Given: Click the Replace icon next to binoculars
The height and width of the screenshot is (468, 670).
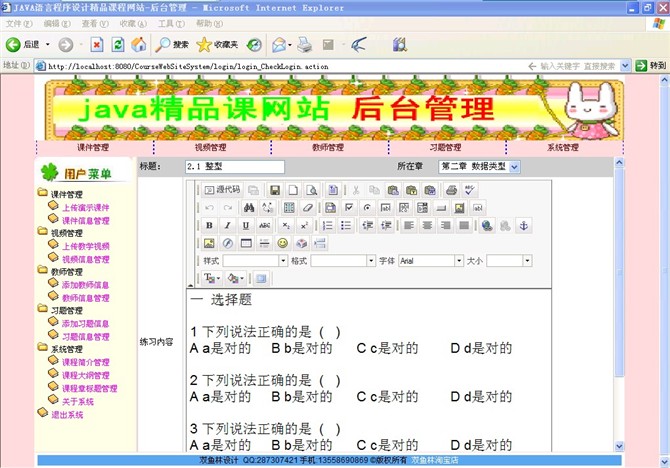Looking at the screenshot, I should click(268, 208).
